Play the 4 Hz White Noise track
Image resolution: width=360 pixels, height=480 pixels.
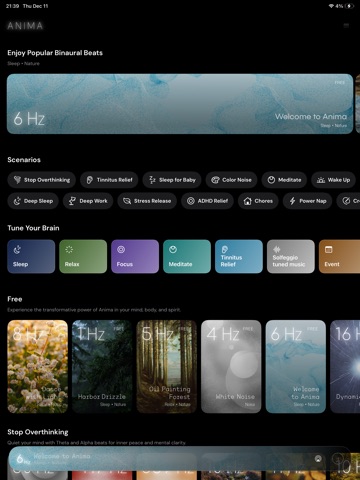tap(231, 367)
